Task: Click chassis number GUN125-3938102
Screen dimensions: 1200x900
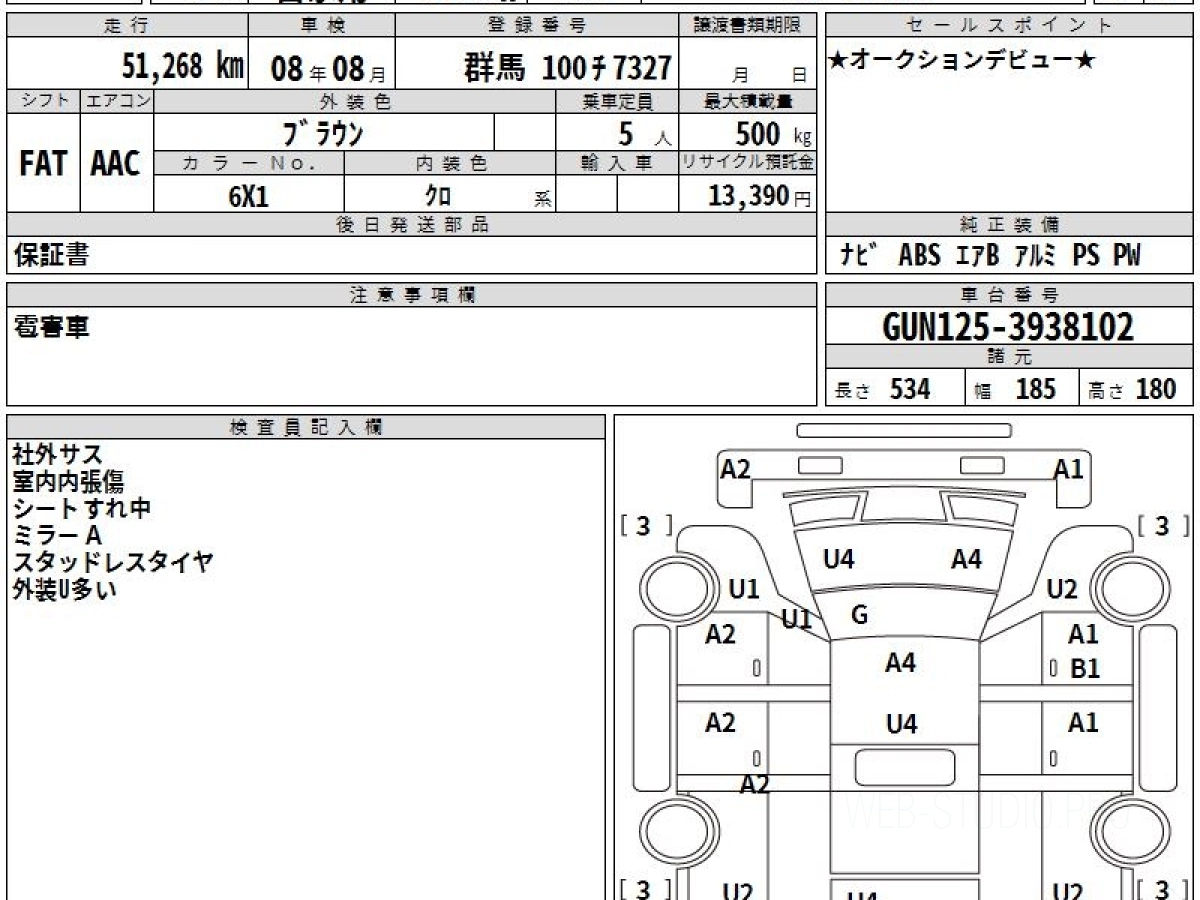Action: click(1008, 326)
